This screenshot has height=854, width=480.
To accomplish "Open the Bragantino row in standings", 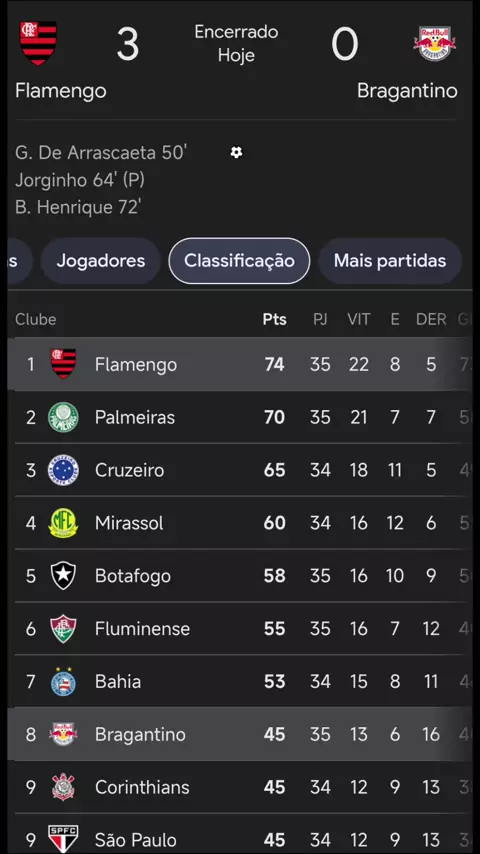I will tap(240, 734).
